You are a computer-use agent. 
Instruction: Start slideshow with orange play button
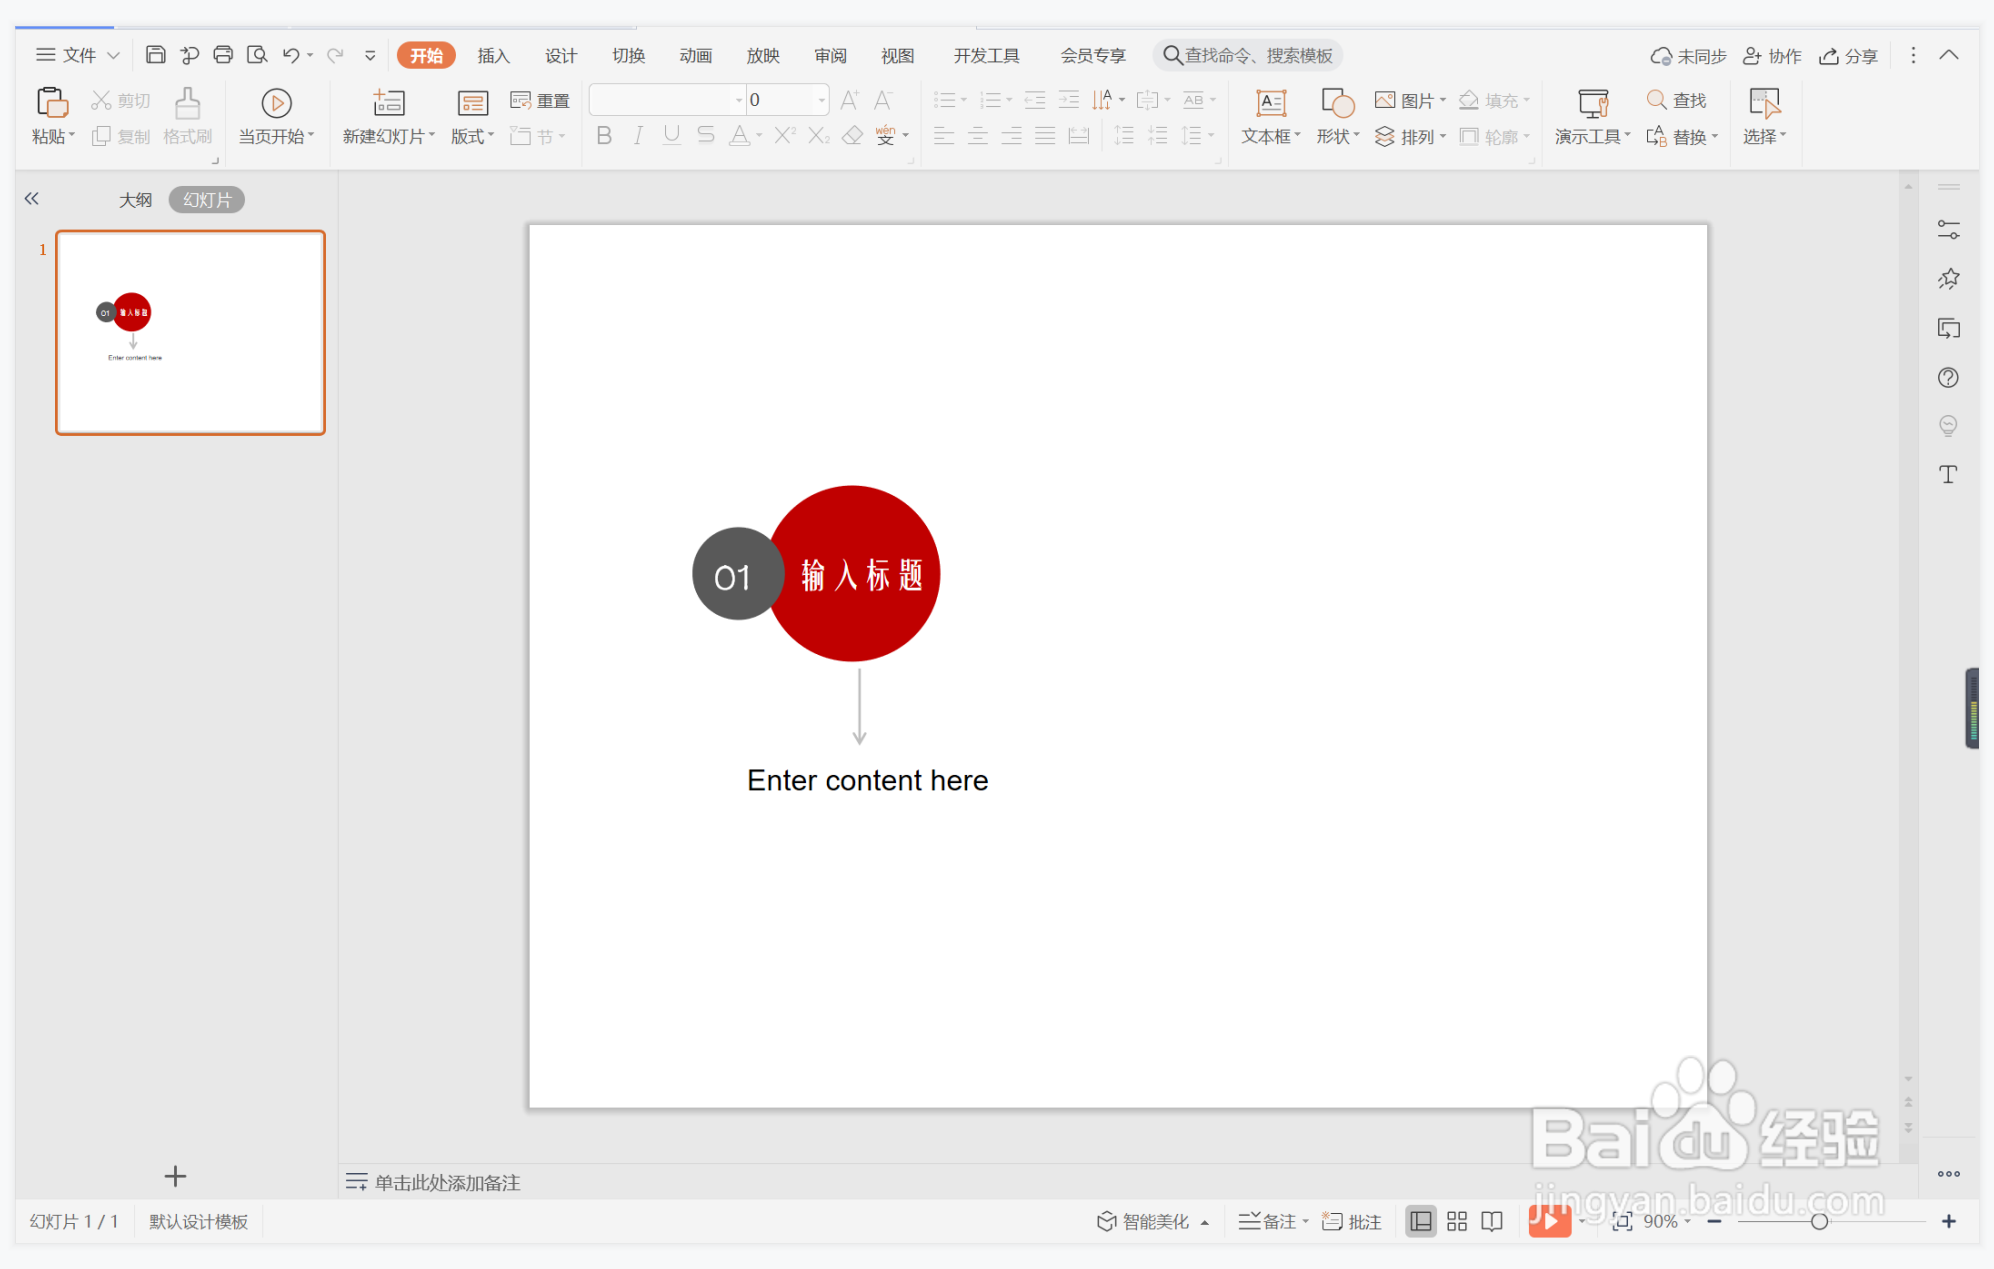(x=1548, y=1221)
